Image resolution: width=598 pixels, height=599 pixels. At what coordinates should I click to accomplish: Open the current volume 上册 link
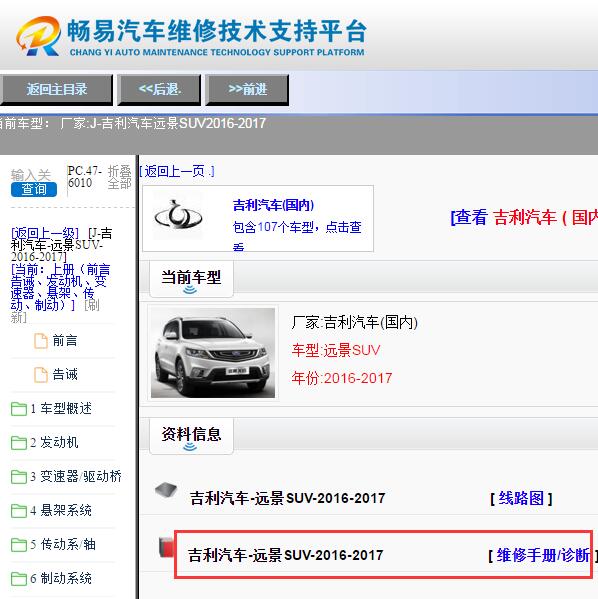tap(60, 287)
